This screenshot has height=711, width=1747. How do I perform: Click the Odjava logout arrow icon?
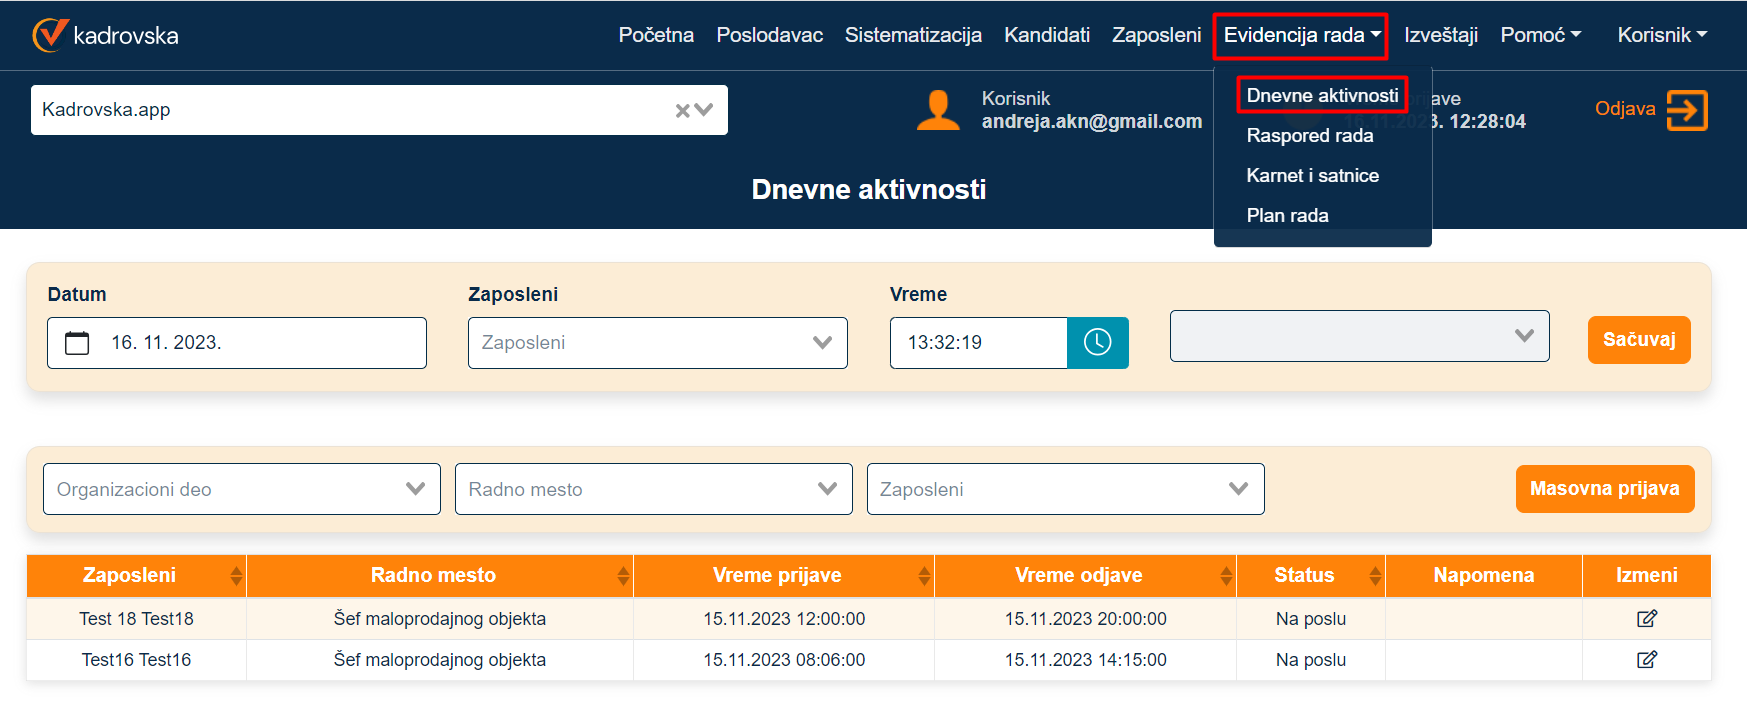(x=1686, y=110)
